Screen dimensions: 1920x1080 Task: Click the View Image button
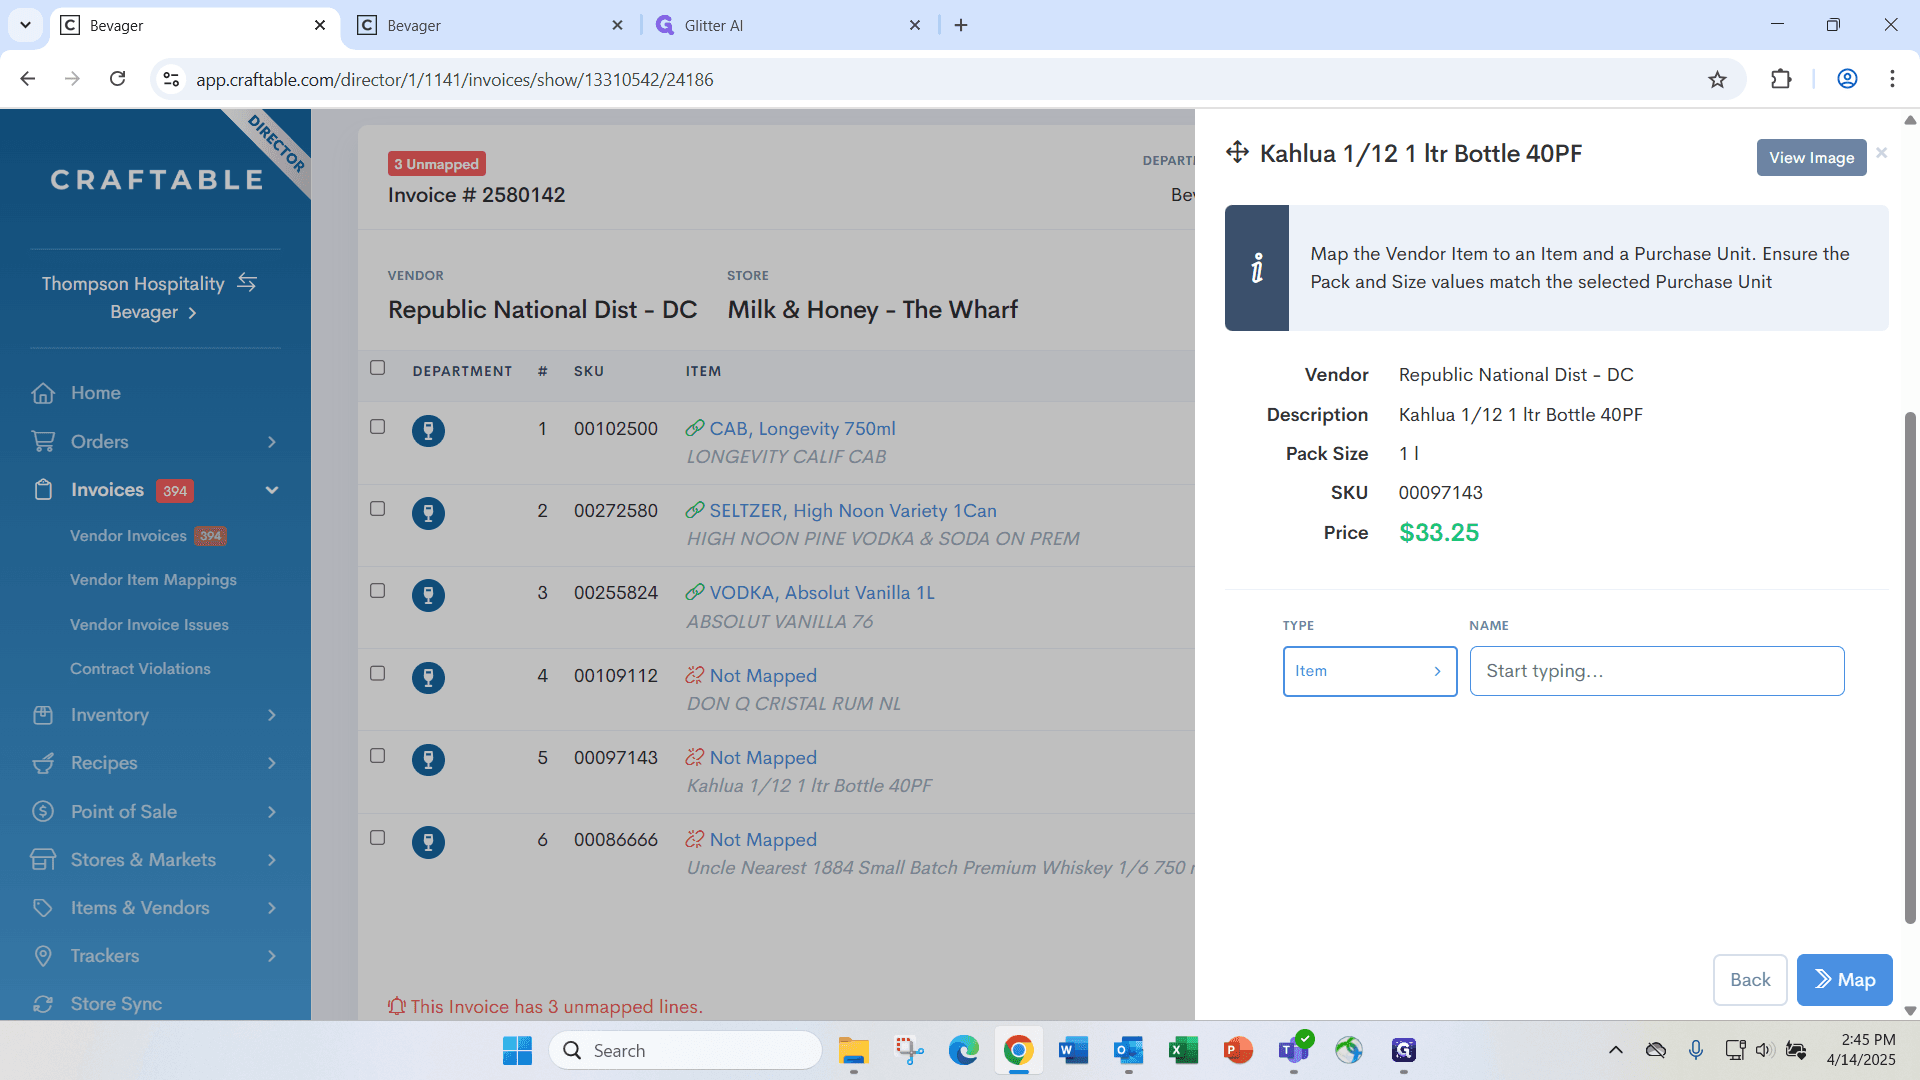click(1811, 158)
